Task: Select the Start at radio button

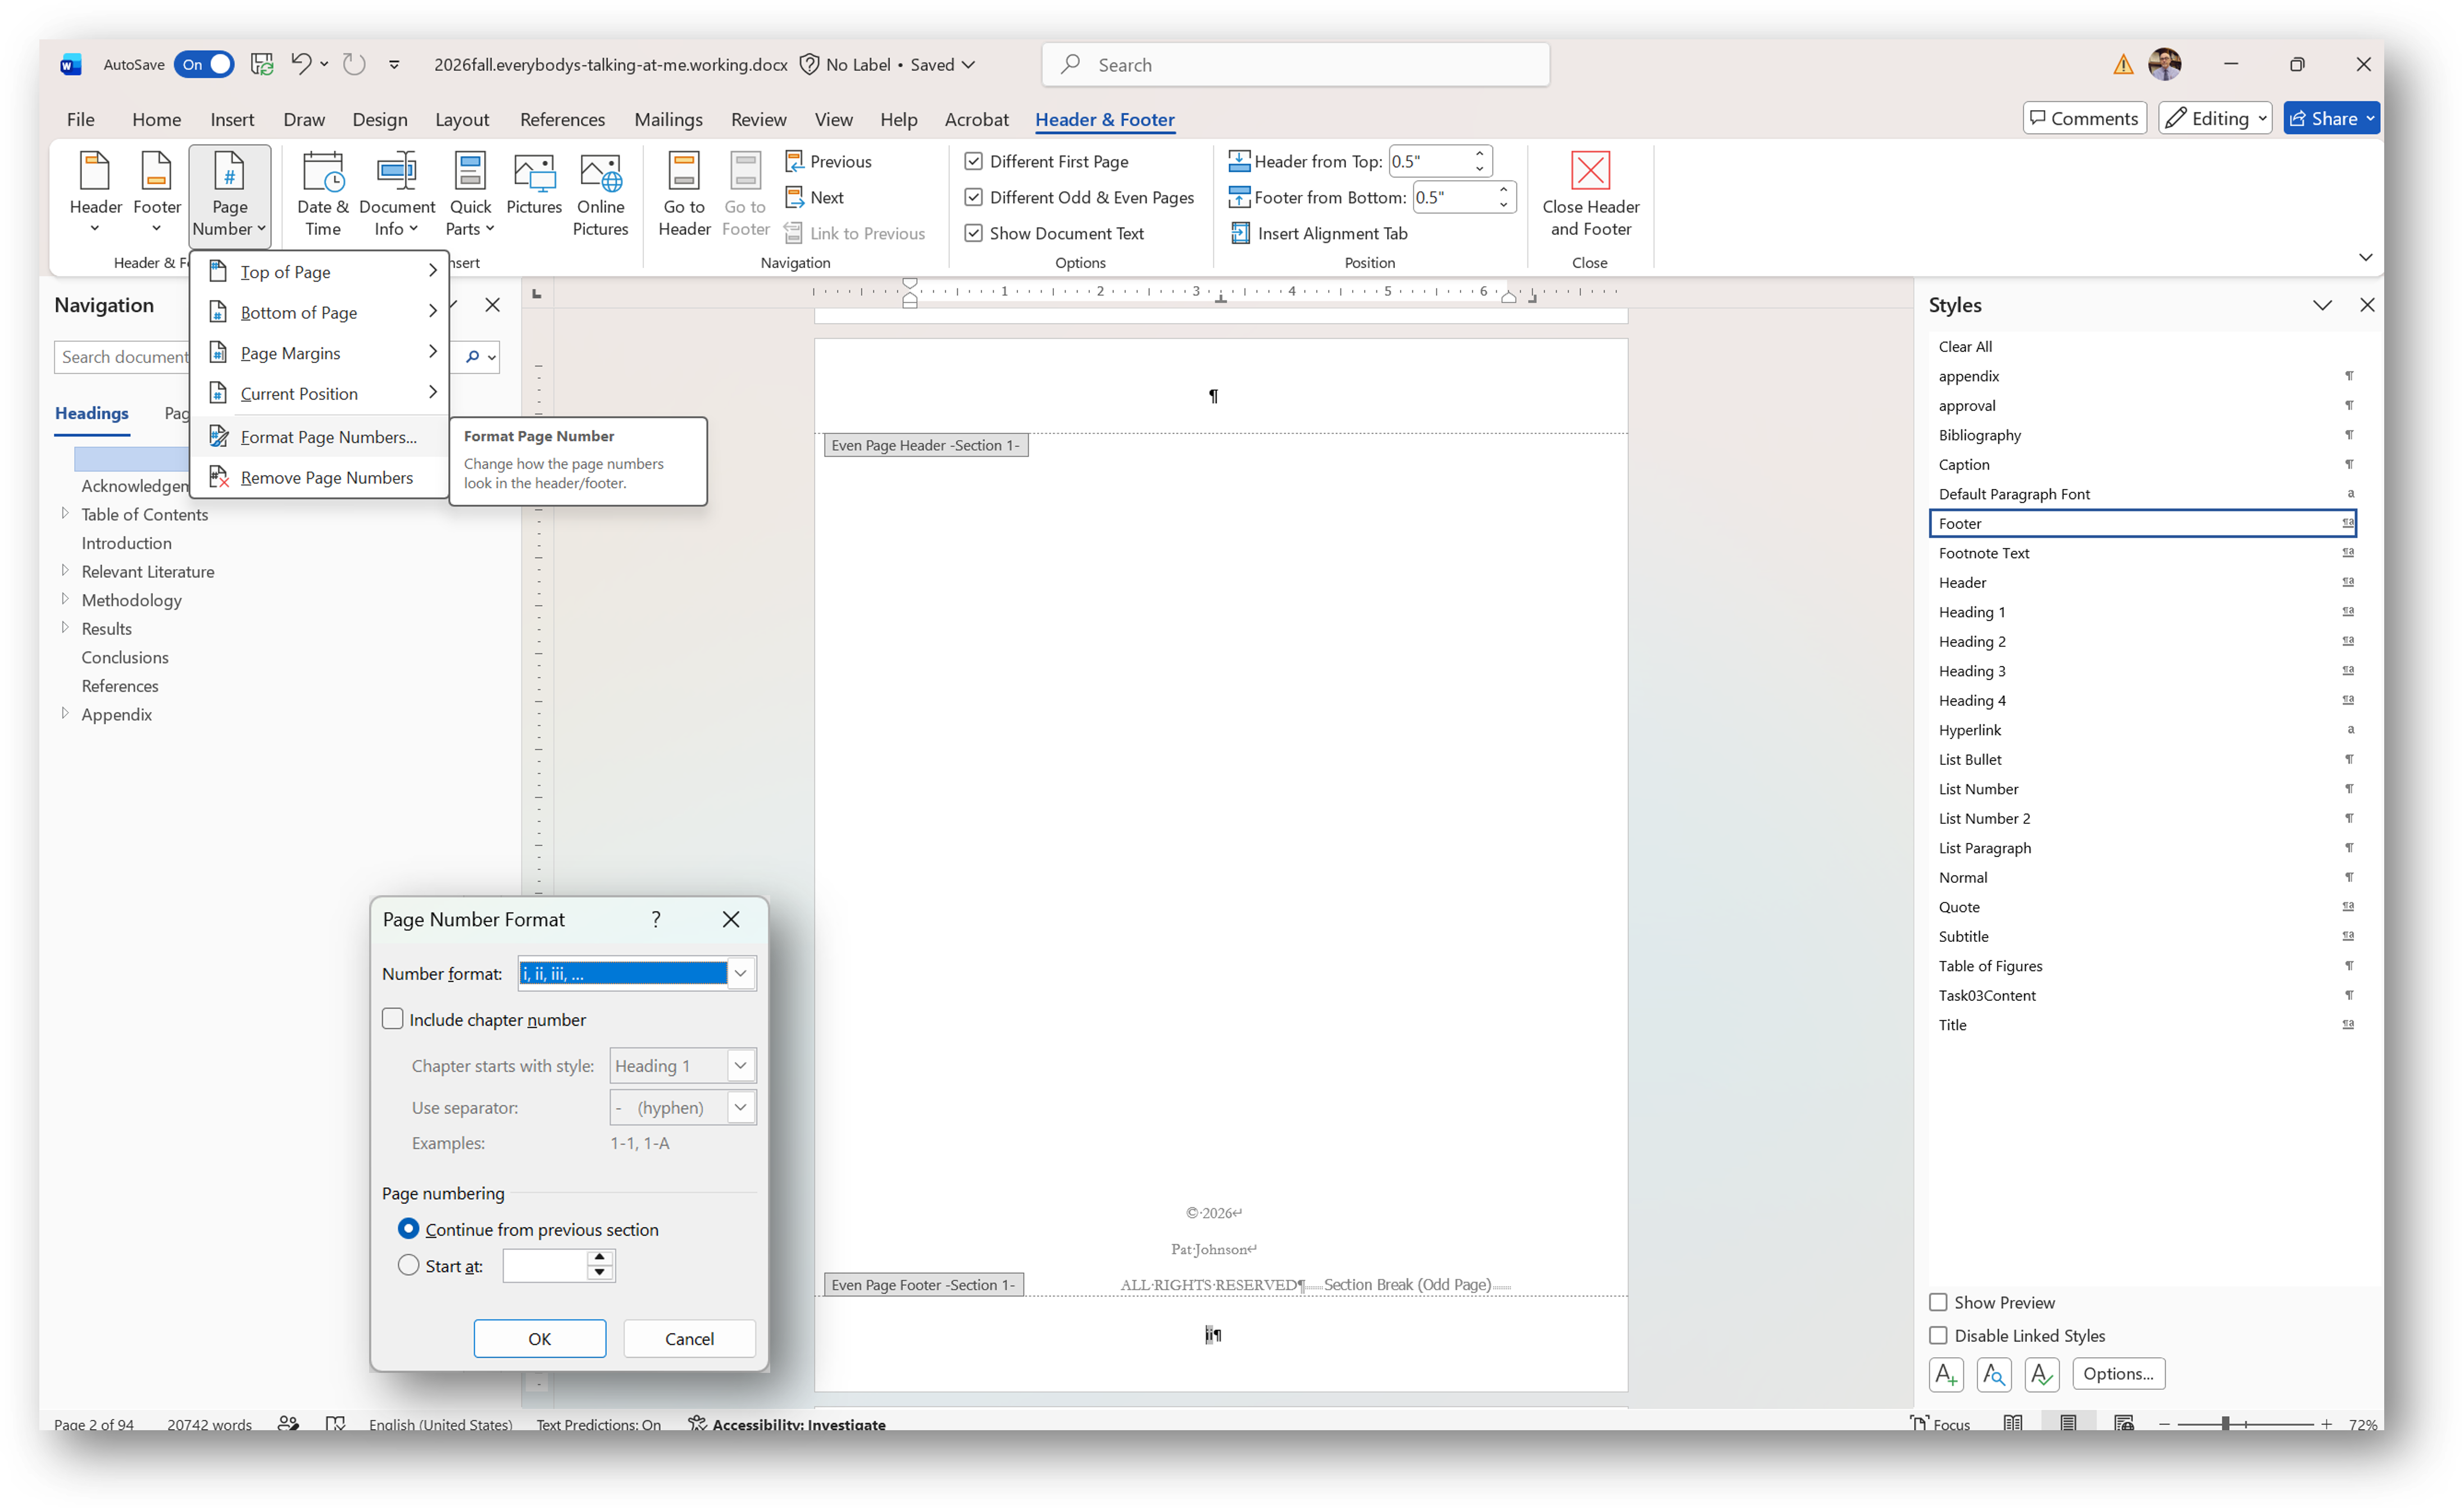Action: point(408,1265)
